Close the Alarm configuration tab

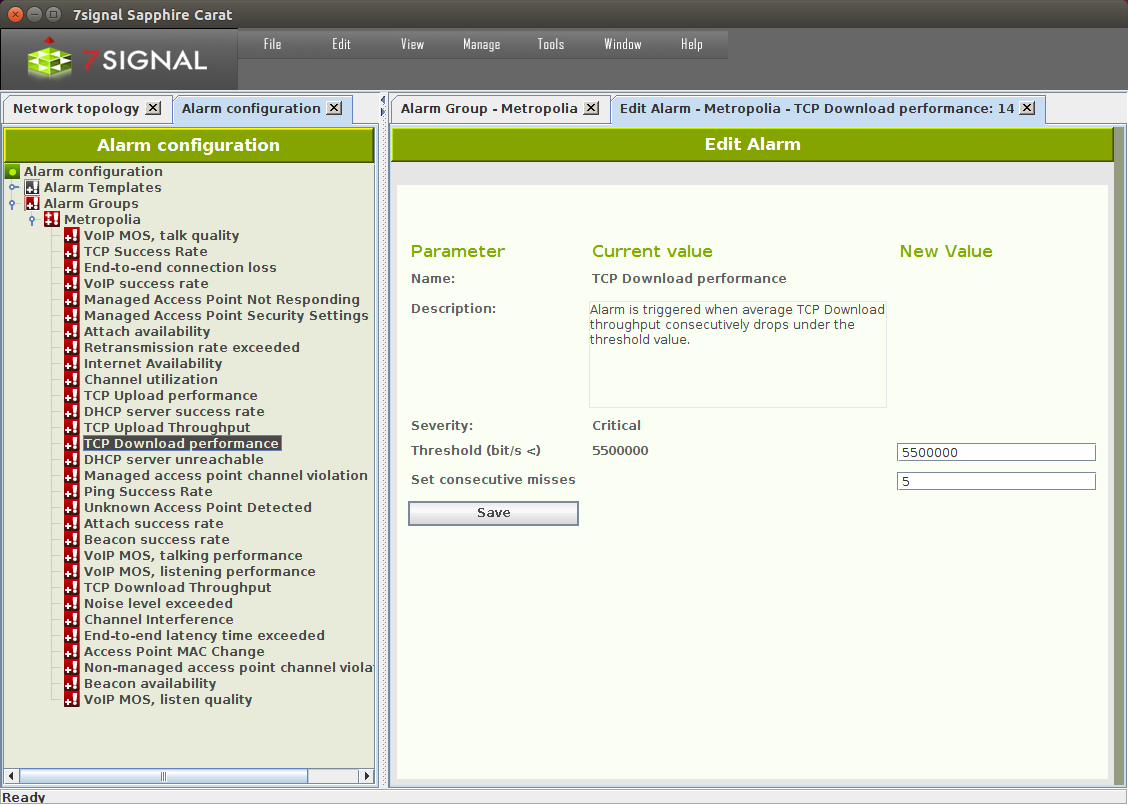click(x=335, y=108)
